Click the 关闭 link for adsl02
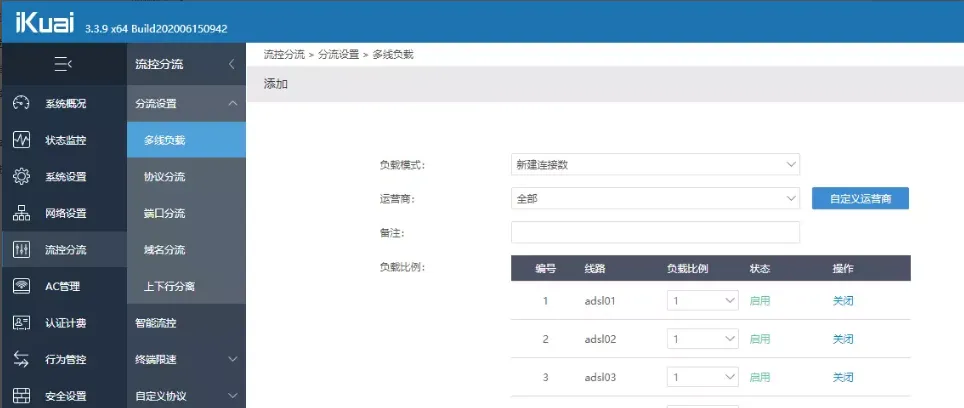Viewport: 964px width, 408px height. click(843, 339)
